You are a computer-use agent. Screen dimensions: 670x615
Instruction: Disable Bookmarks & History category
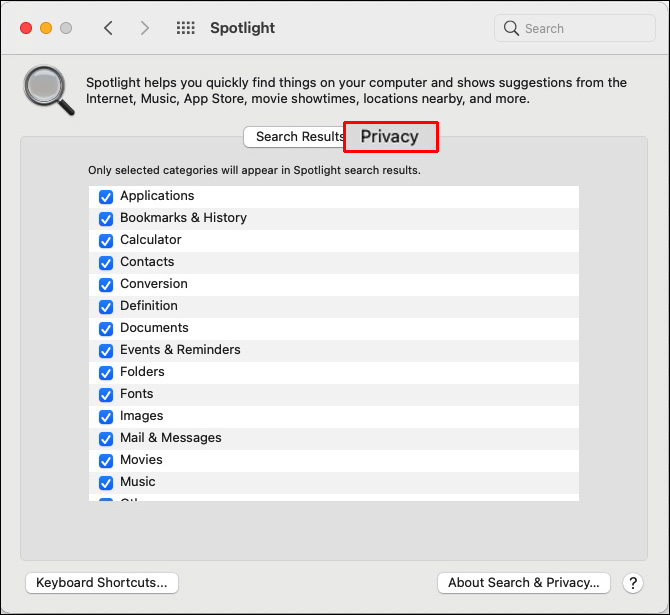(x=106, y=219)
